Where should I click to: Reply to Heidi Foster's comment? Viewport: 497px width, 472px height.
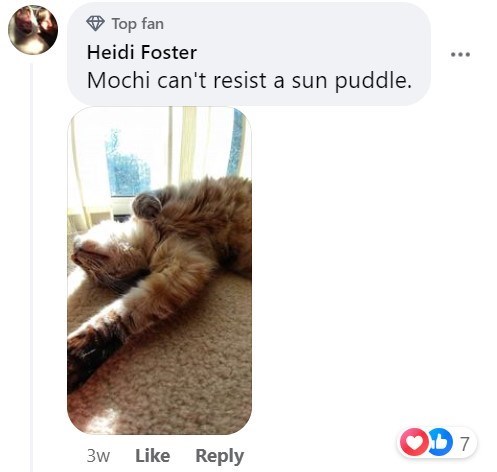tap(219, 456)
